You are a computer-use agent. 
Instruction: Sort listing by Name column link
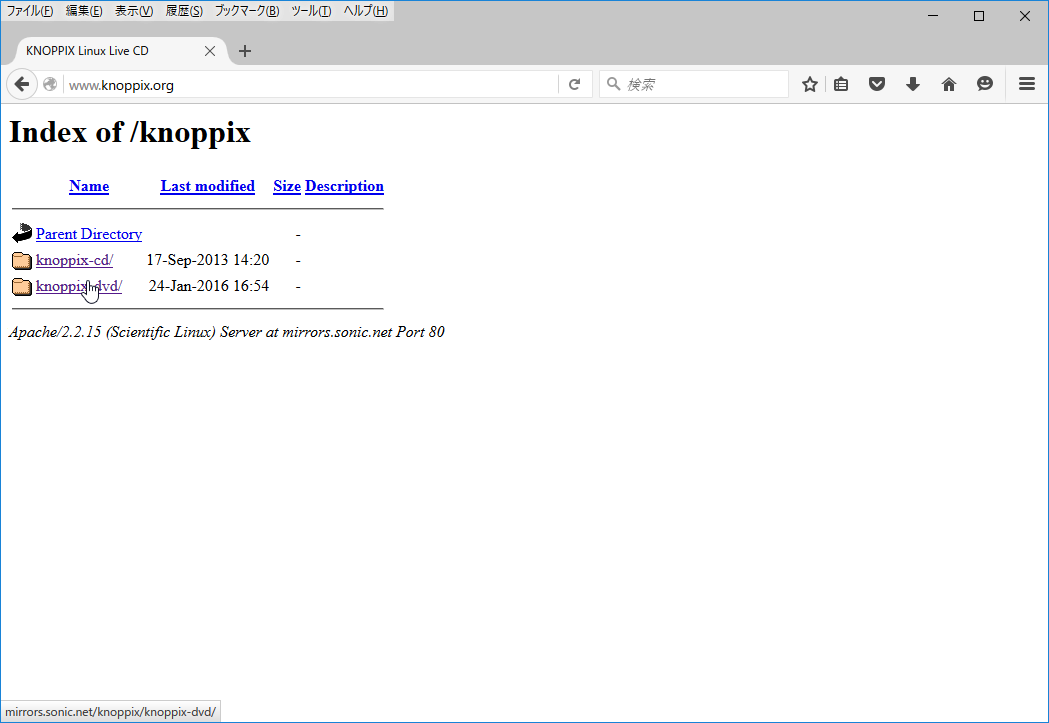tap(89, 186)
